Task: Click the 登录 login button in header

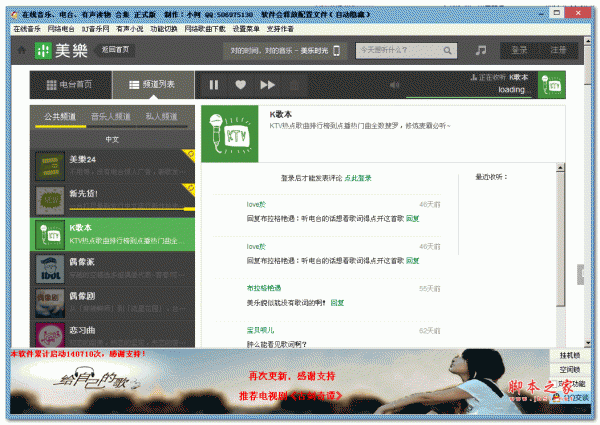Action: pos(519,50)
